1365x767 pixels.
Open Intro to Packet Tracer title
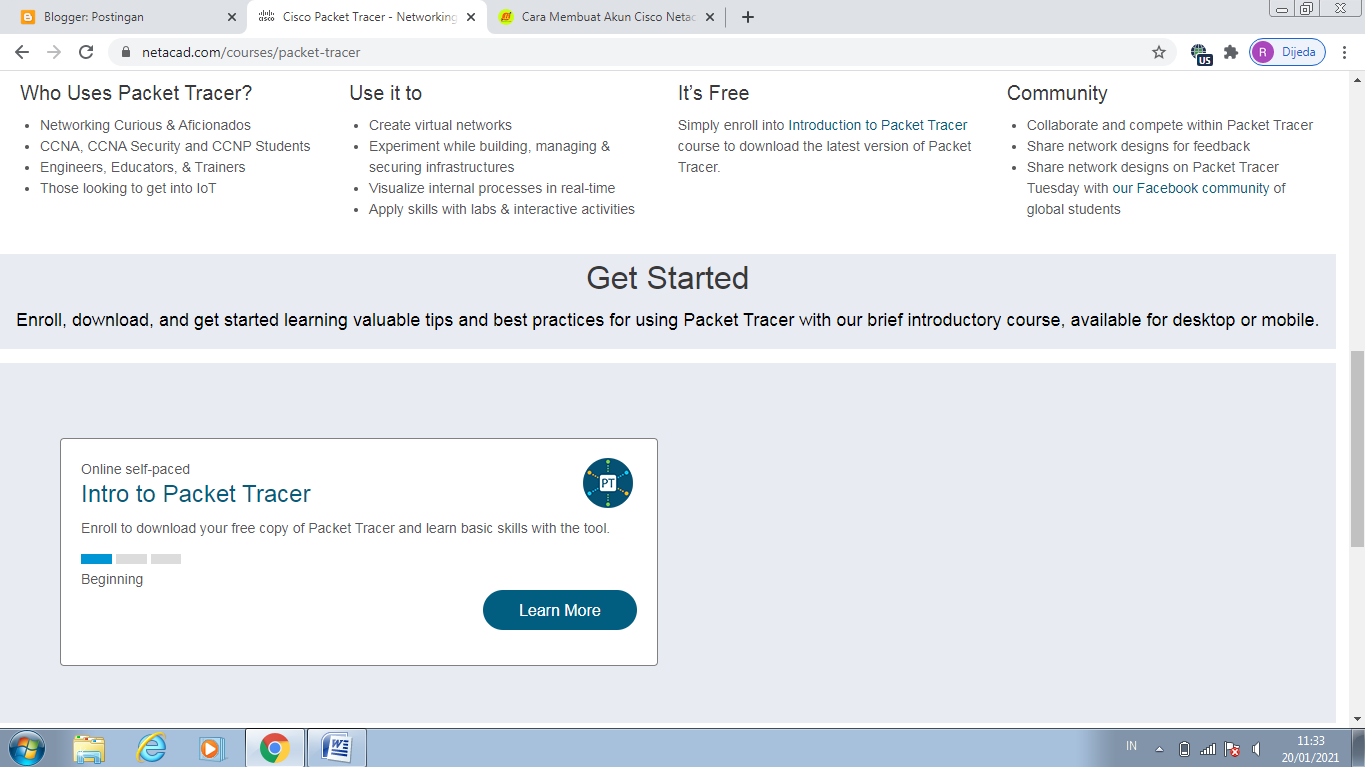coord(196,494)
